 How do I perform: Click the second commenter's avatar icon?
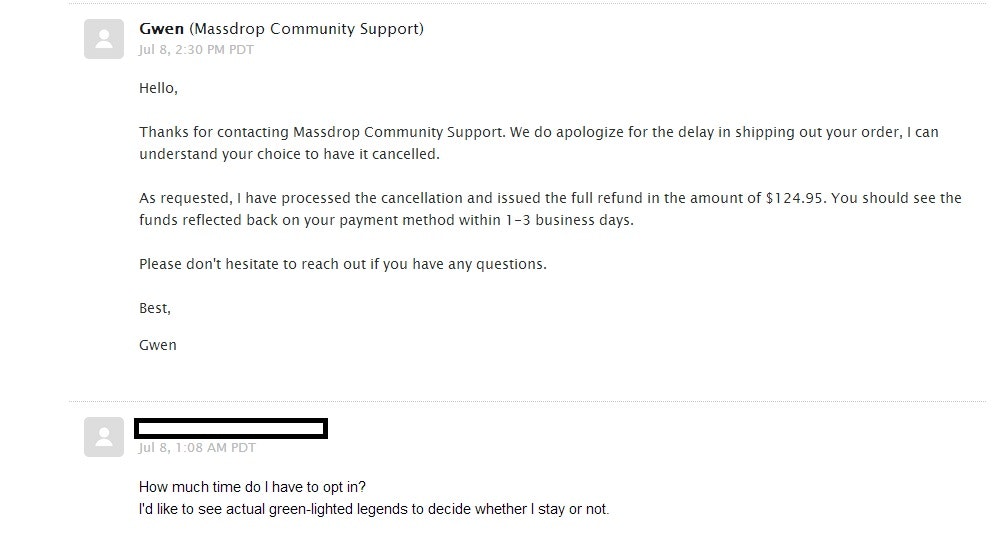(x=104, y=437)
